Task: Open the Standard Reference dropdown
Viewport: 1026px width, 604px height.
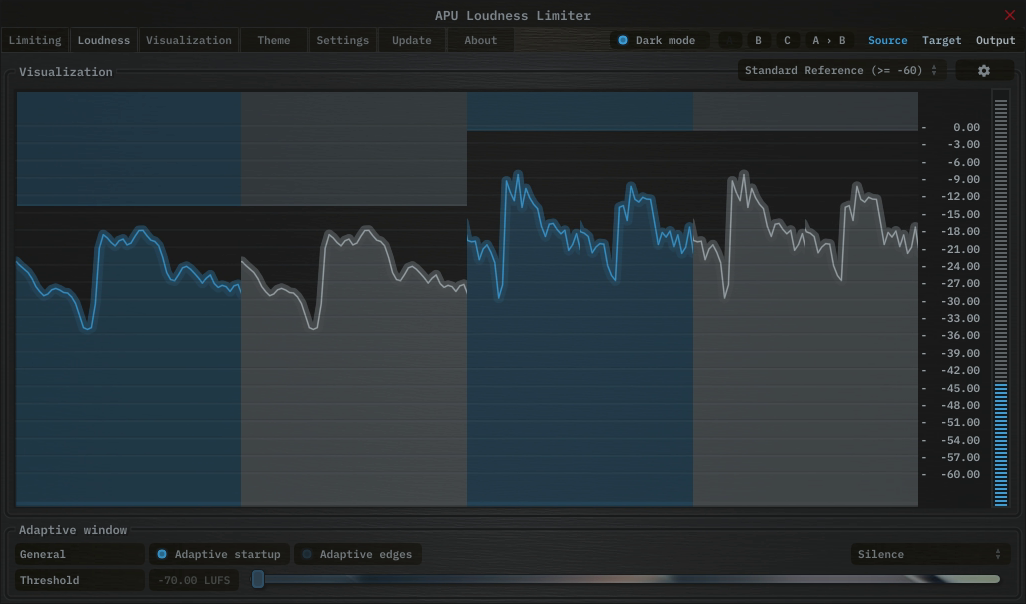Action: [x=841, y=71]
